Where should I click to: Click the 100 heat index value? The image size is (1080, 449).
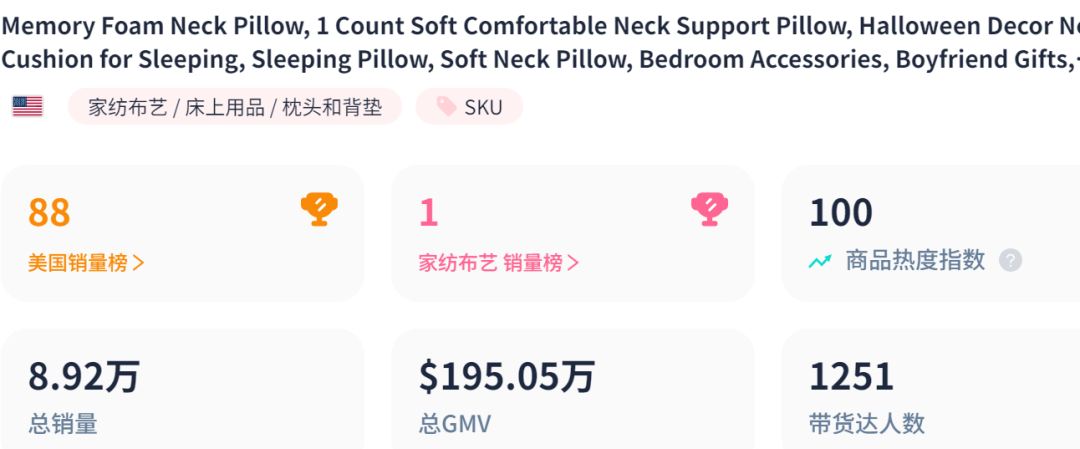click(841, 212)
